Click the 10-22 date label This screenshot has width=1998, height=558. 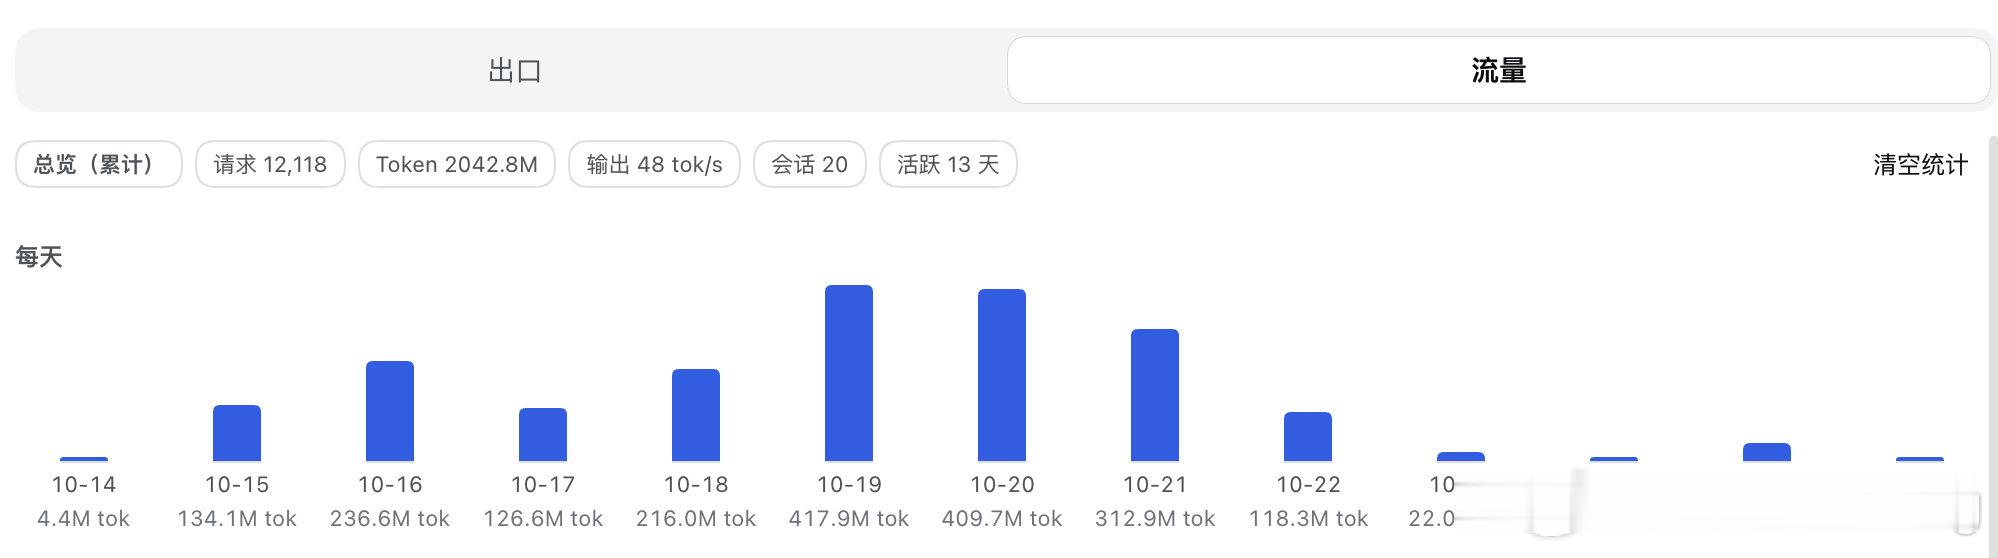tap(1308, 485)
